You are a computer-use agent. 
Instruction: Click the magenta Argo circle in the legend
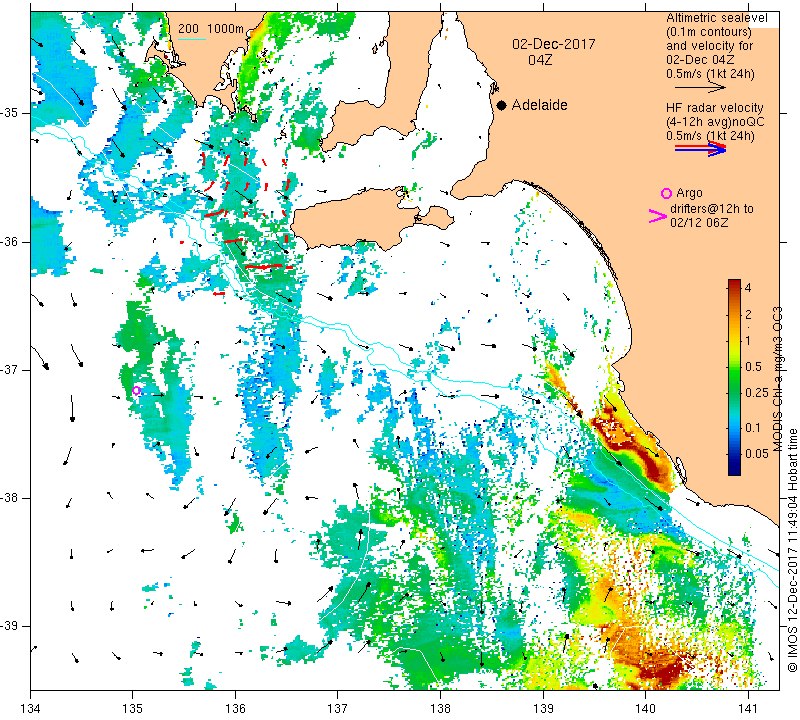tap(666, 193)
